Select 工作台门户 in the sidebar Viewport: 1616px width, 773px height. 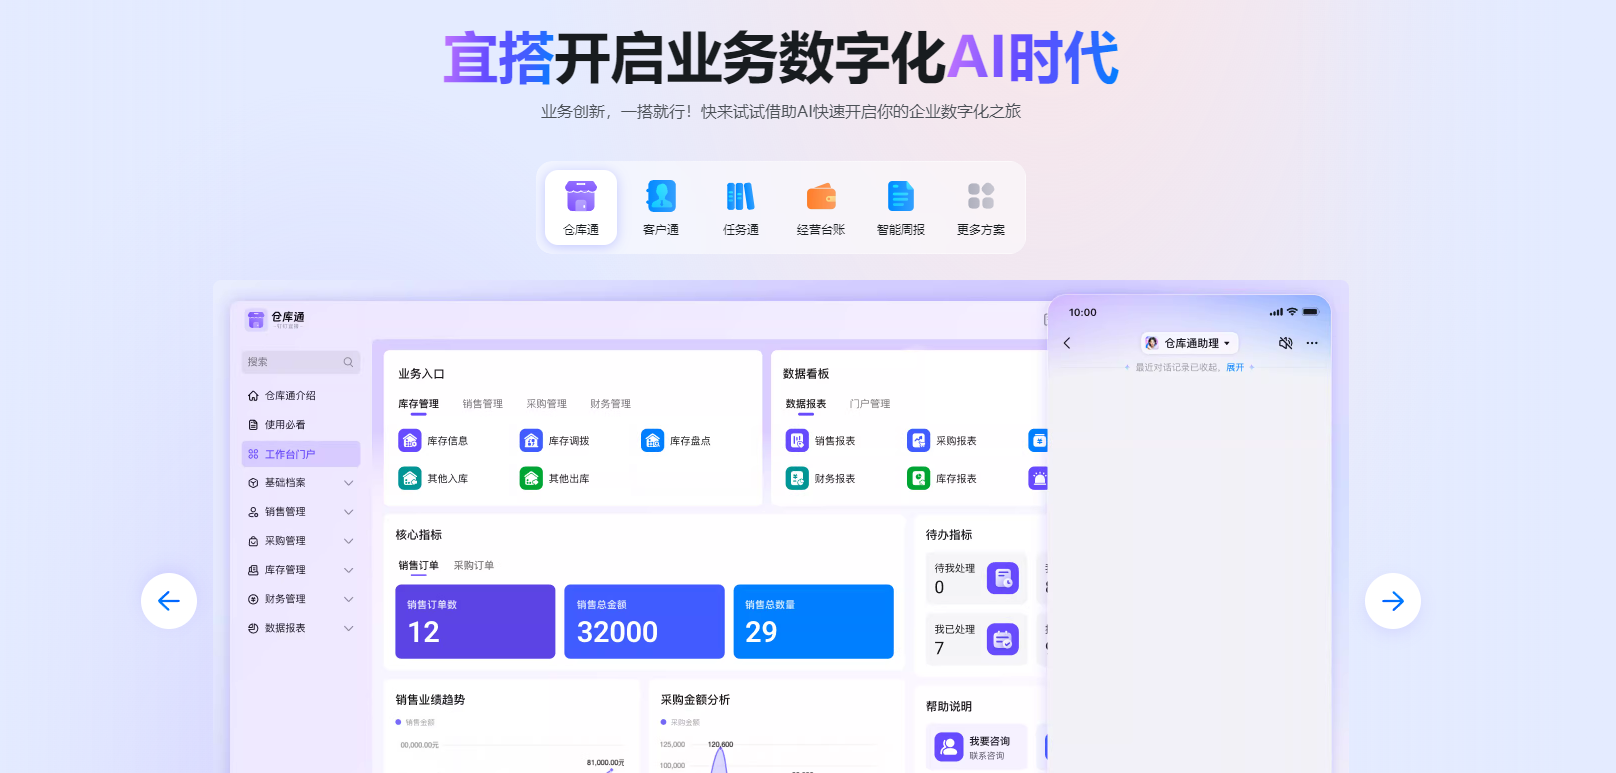point(301,454)
